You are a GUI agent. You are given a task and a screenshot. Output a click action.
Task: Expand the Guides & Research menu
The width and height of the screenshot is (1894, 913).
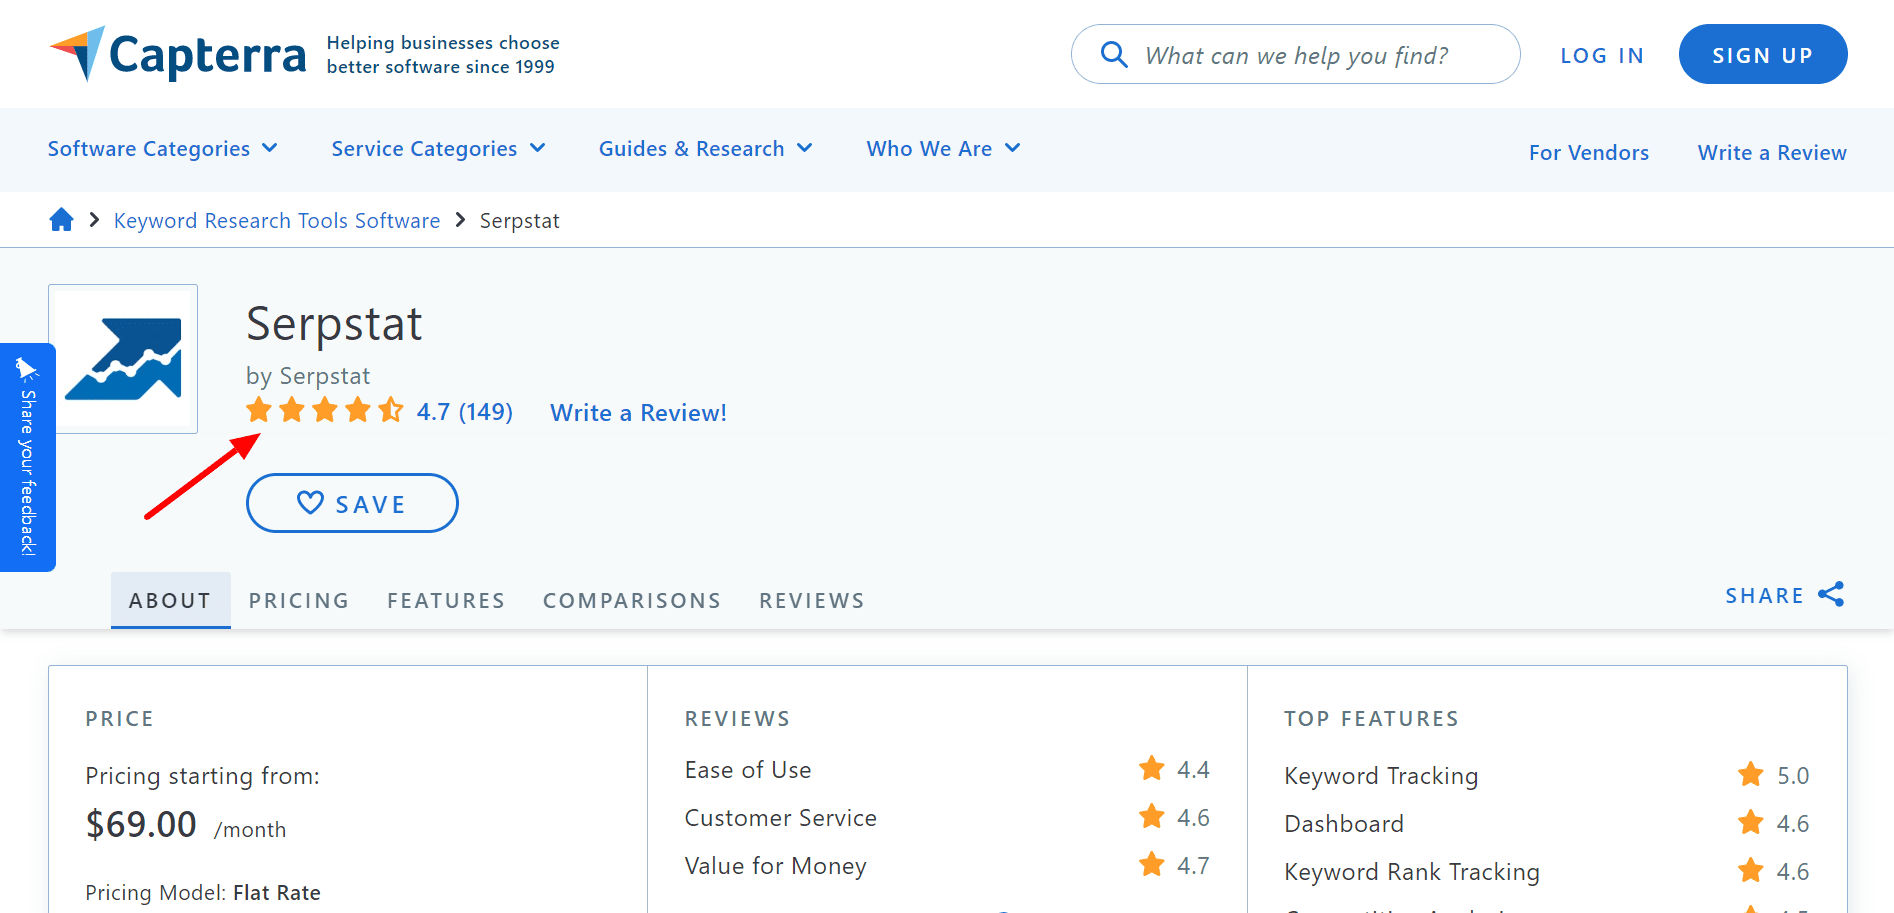pyautogui.click(x=705, y=149)
